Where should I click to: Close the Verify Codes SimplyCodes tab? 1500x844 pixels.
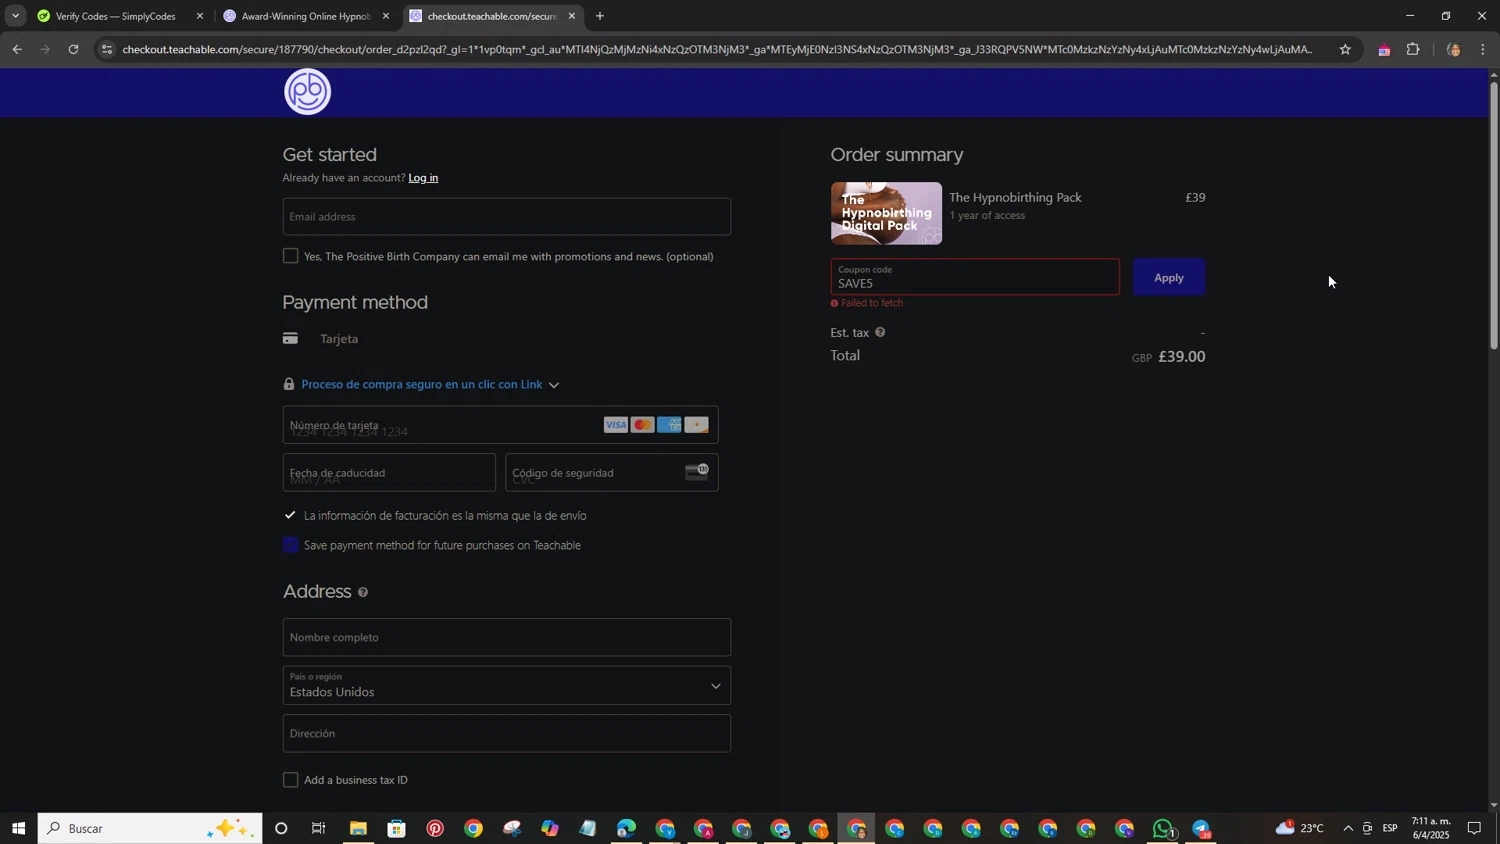point(200,16)
